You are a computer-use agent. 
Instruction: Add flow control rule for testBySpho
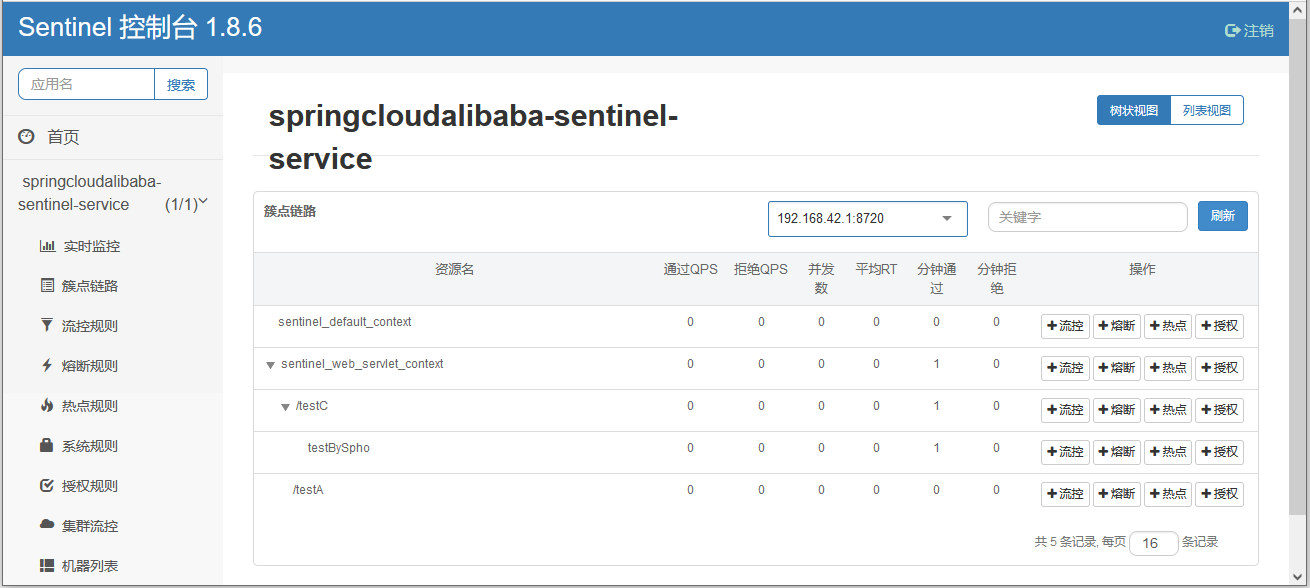pyautogui.click(x=1065, y=452)
